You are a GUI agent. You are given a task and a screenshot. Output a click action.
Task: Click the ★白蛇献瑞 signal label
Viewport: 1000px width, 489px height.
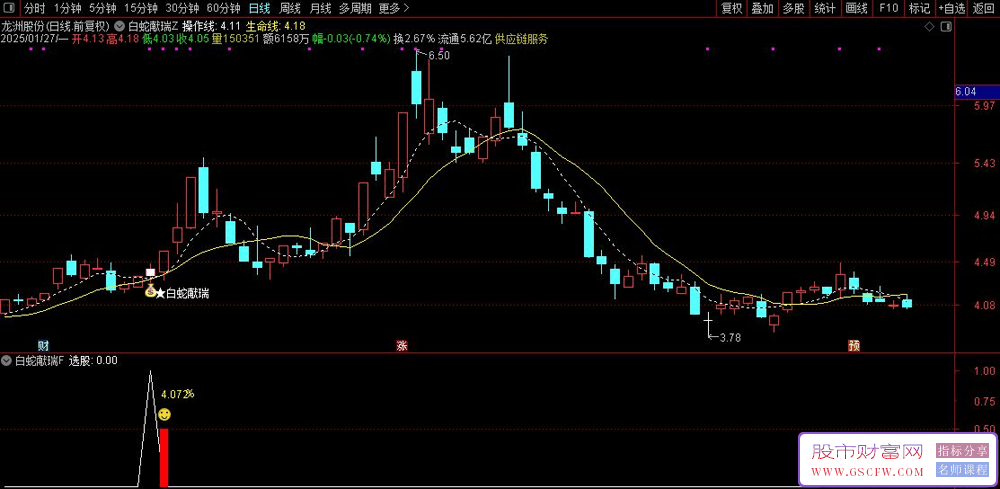[x=182, y=293]
